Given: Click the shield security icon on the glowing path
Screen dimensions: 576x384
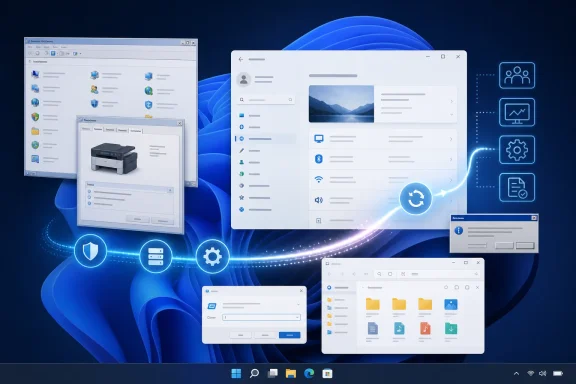Looking at the screenshot, I should pos(90,251).
